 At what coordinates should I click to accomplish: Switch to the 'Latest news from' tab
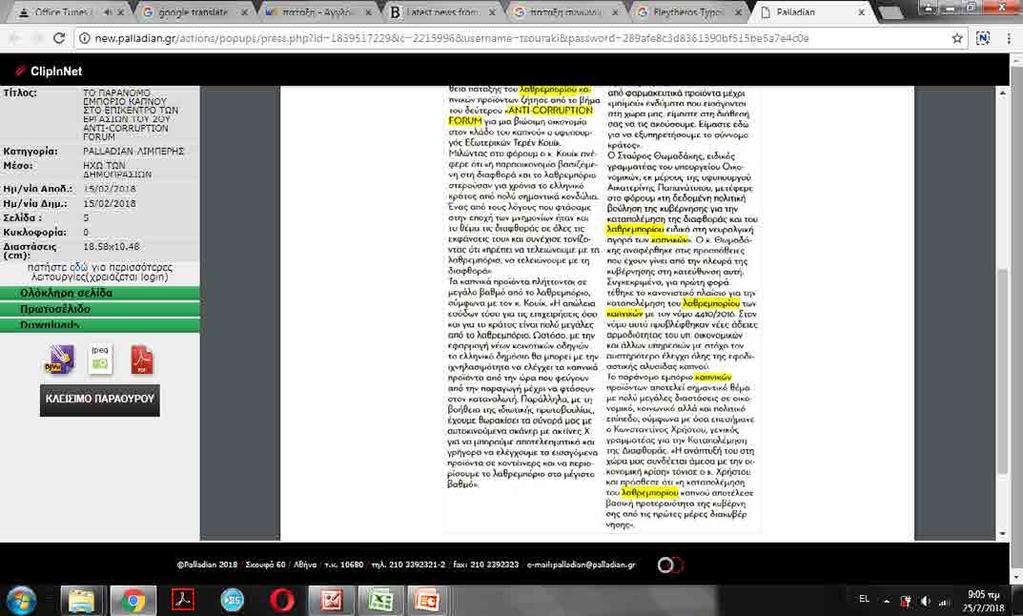point(442,12)
